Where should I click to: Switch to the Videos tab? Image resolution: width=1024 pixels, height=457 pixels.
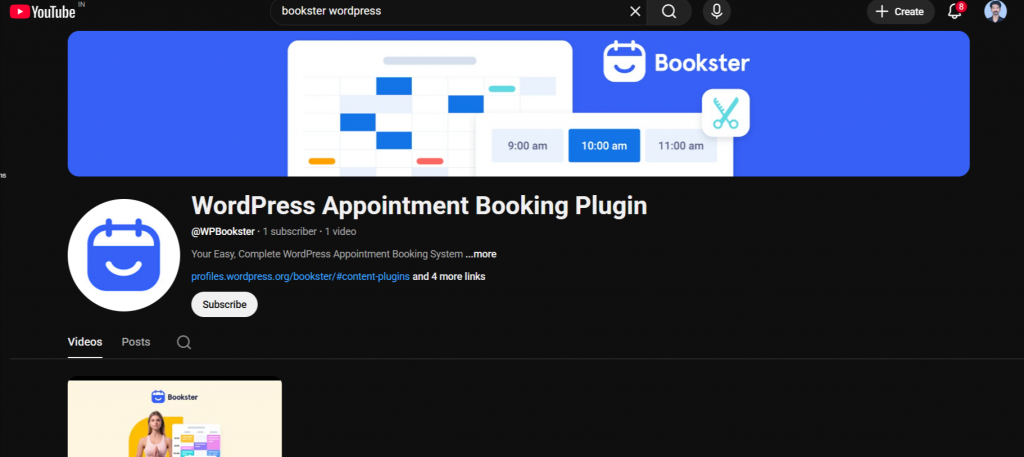[x=85, y=342]
